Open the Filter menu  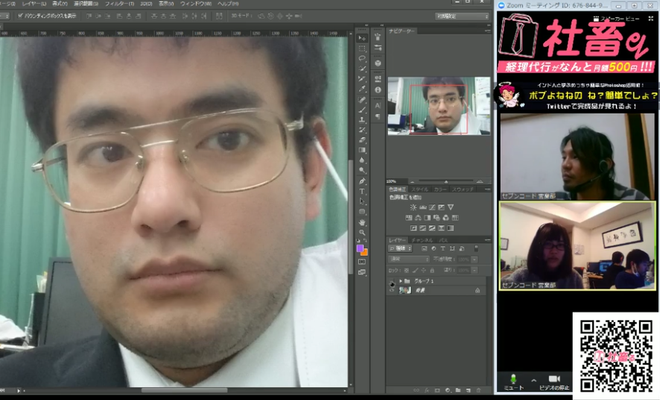coord(117,4)
